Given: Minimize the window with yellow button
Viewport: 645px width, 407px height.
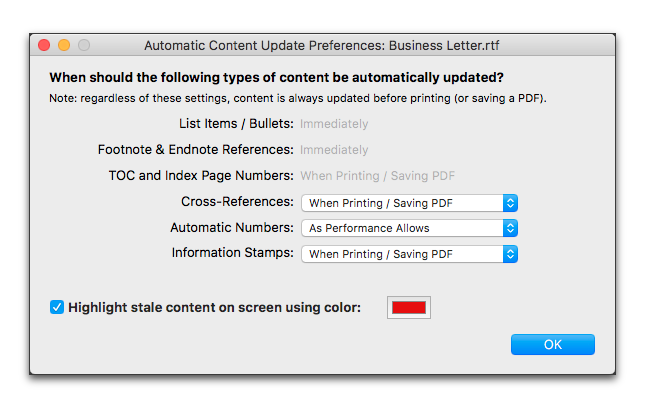Looking at the screenshot, I should click(x=64, y=45).
